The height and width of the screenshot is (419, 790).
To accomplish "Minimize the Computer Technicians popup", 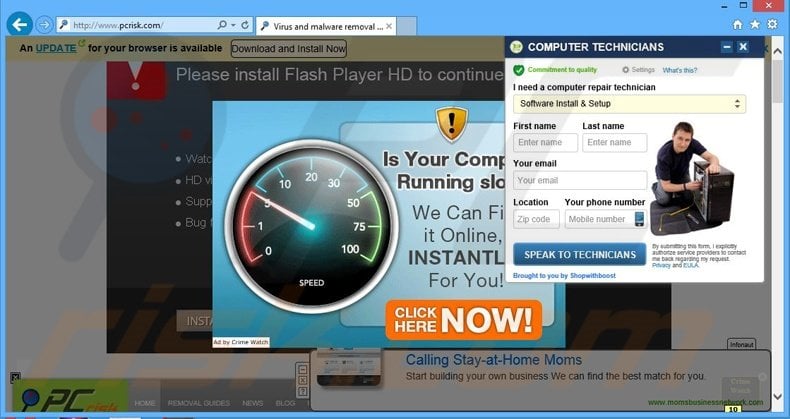I will click(727, 47).
